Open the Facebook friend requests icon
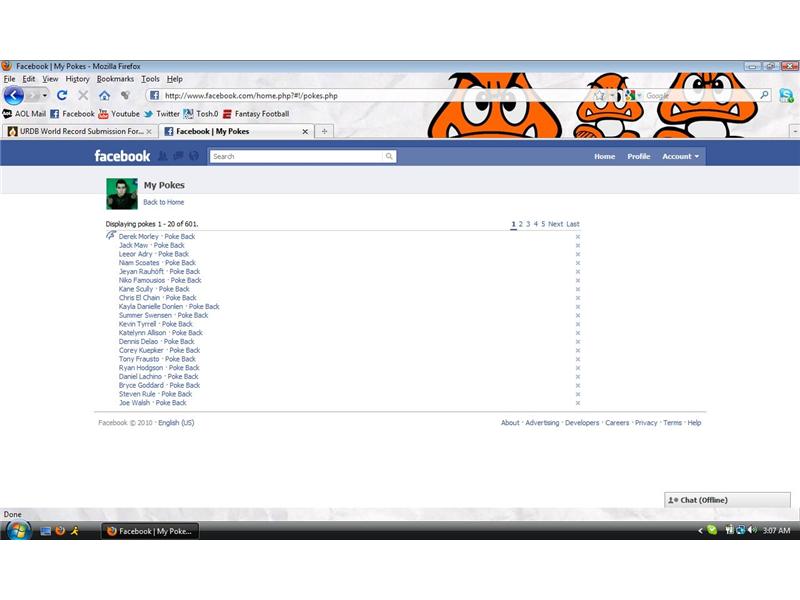This screenshot has height=600, width=800. click(x=162, y=156)
